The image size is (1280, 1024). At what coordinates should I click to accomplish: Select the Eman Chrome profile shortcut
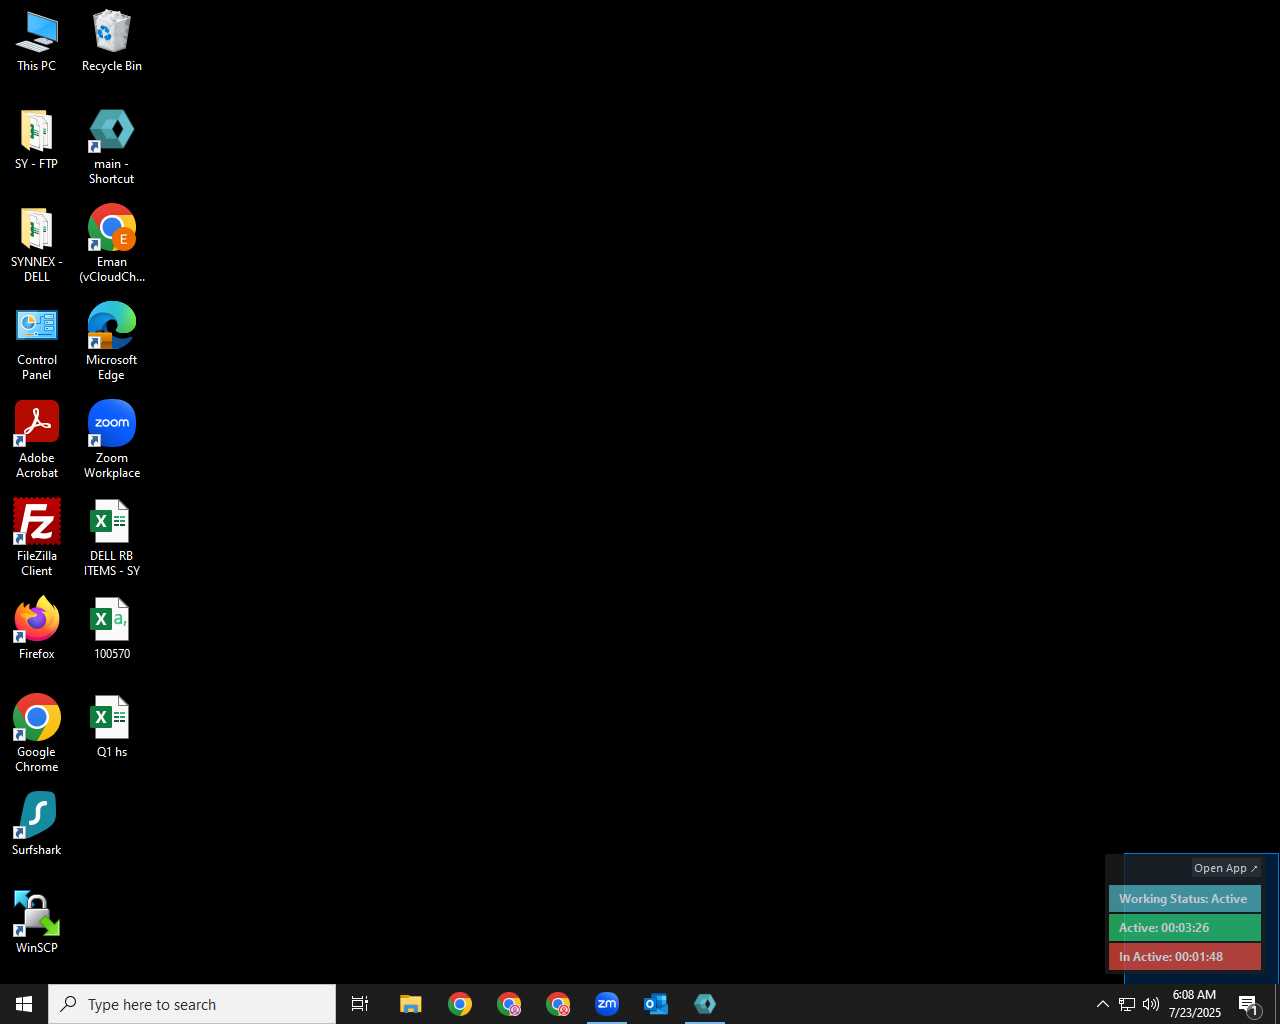[x=112, y=245]
